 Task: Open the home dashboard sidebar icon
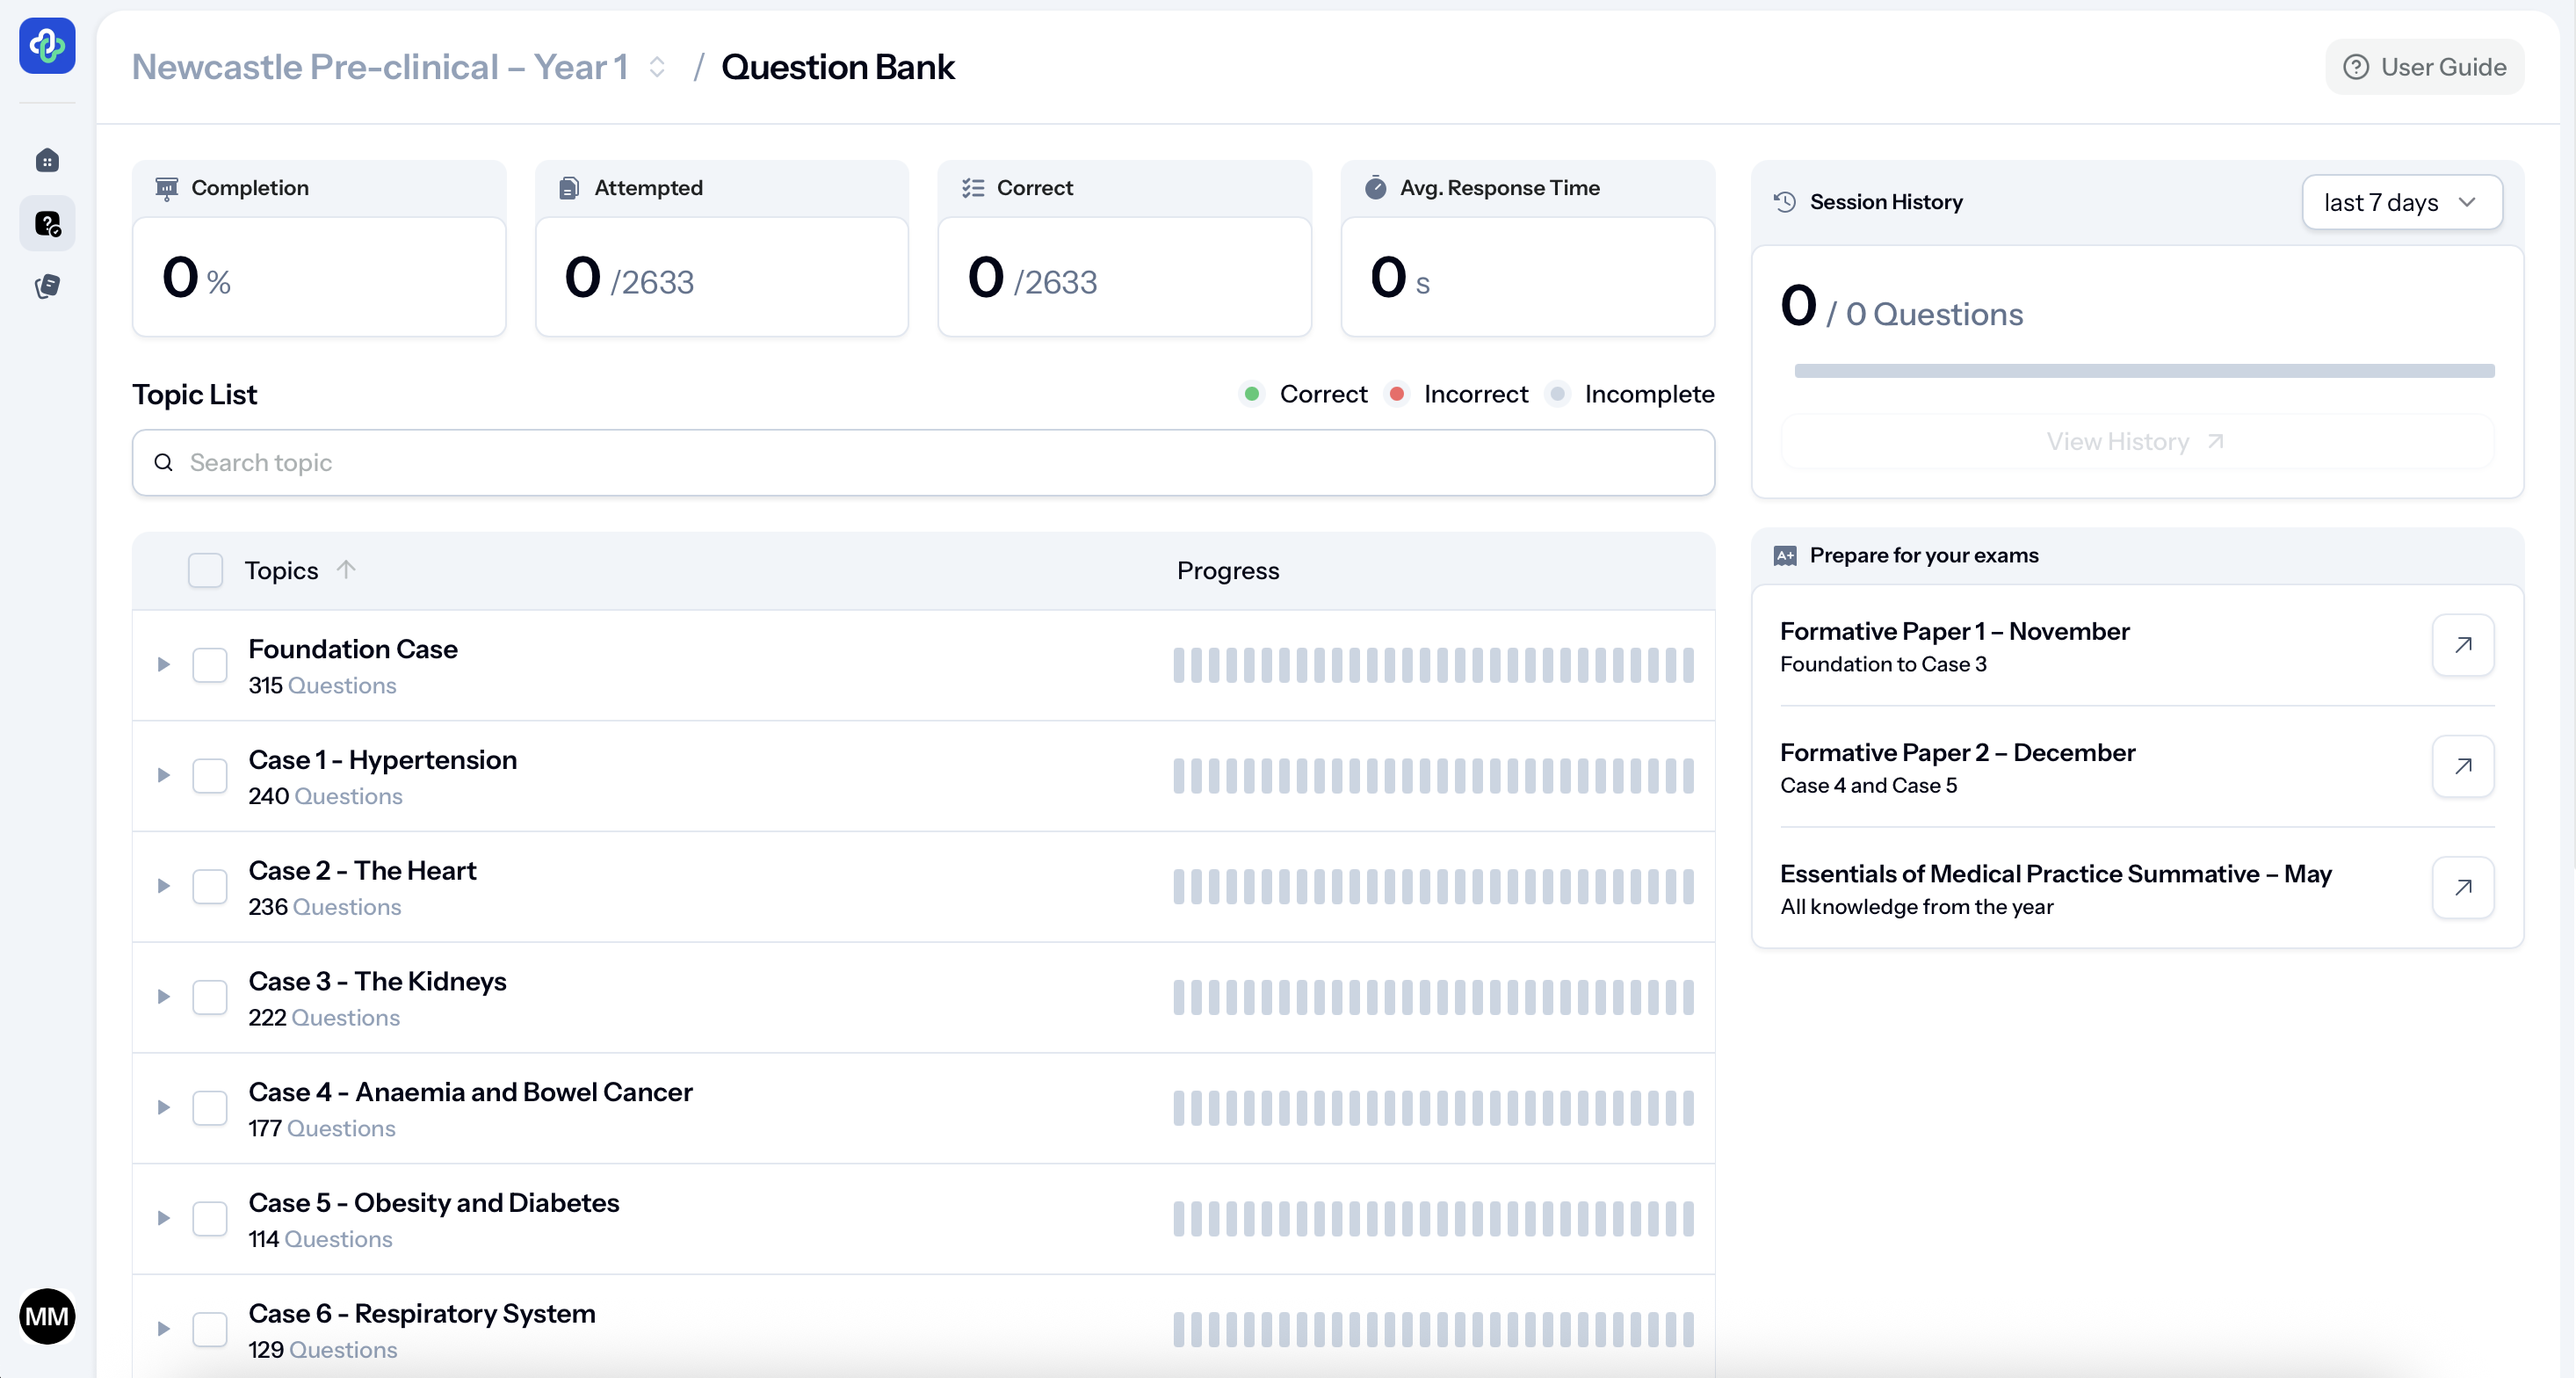(x=47, y=160)
